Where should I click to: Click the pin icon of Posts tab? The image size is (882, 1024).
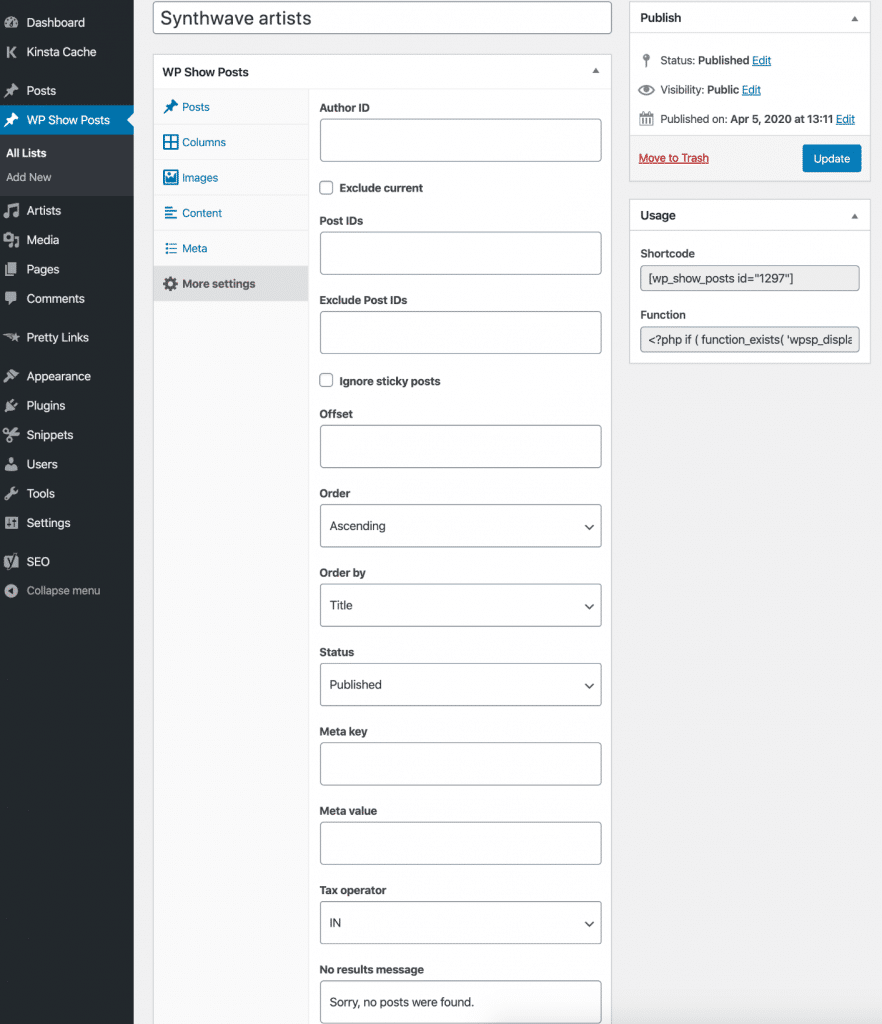[170, 106]
